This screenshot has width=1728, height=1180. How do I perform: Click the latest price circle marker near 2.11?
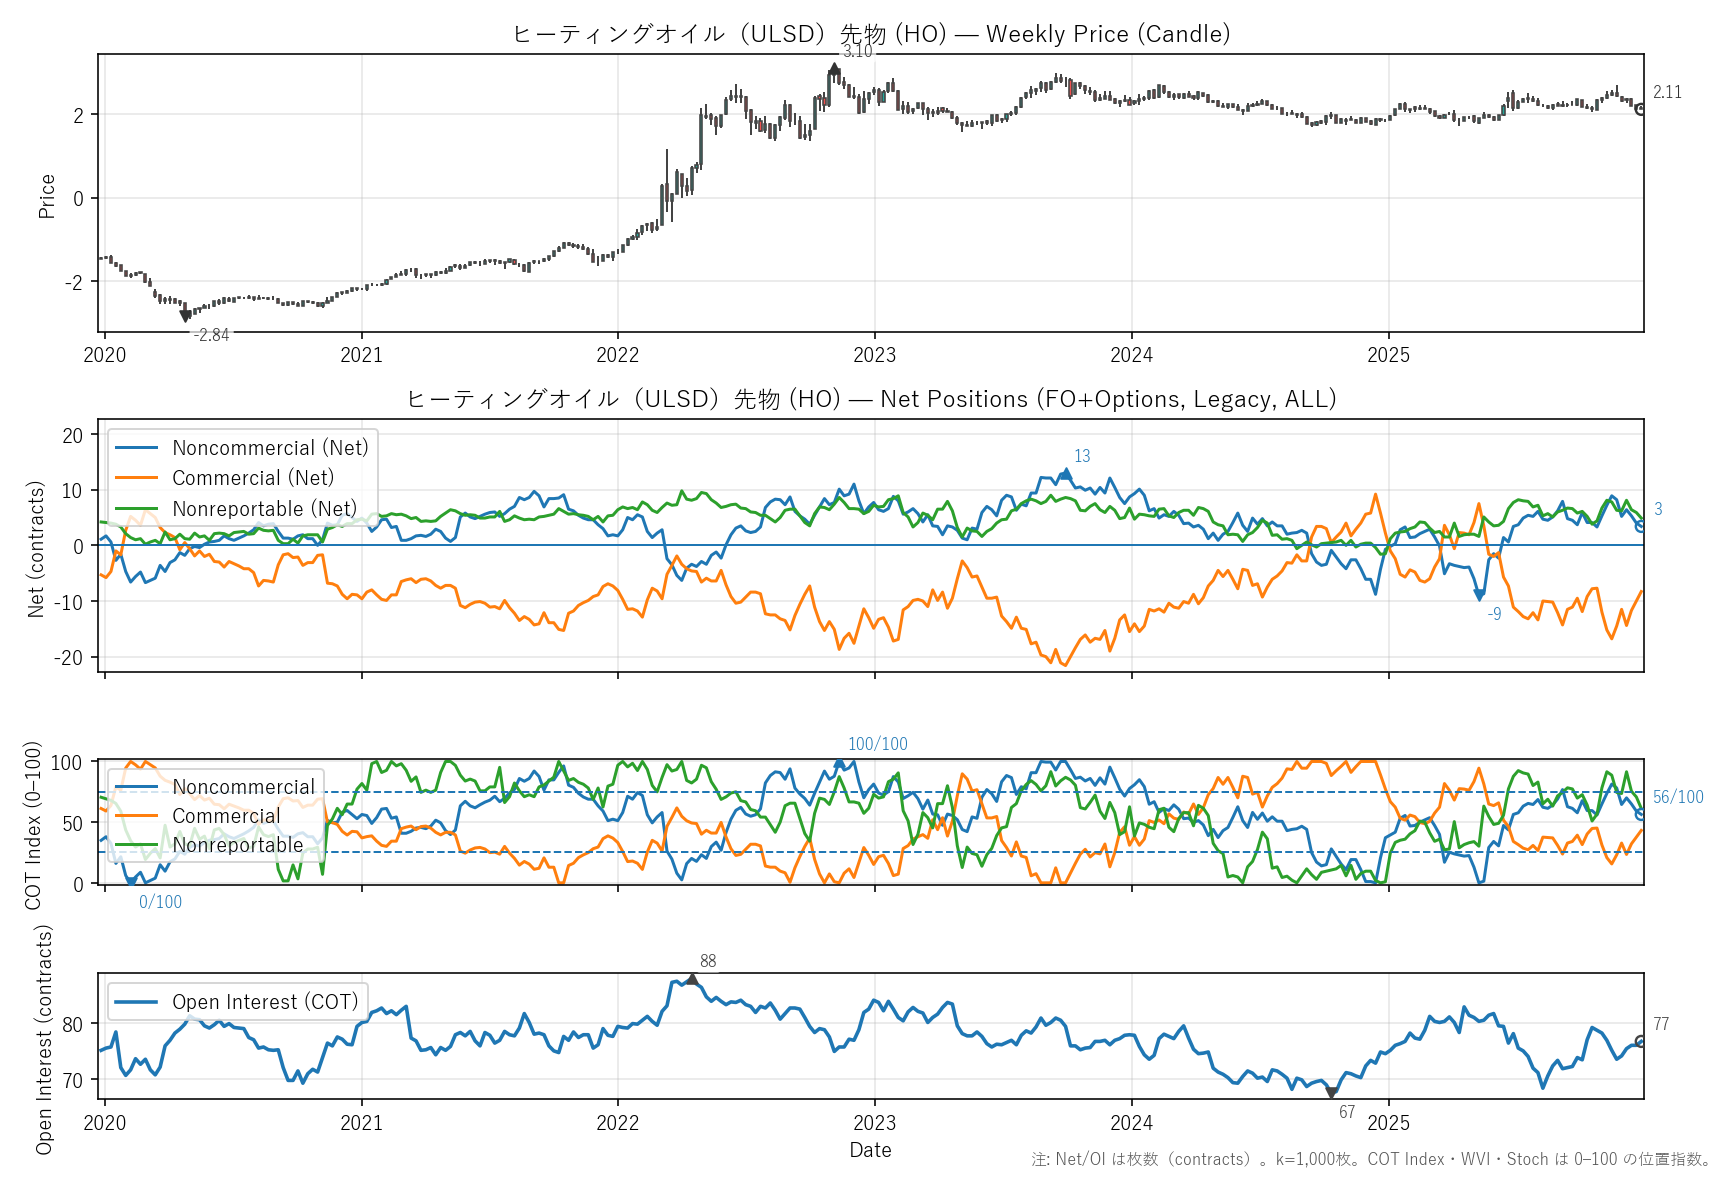1640,109
